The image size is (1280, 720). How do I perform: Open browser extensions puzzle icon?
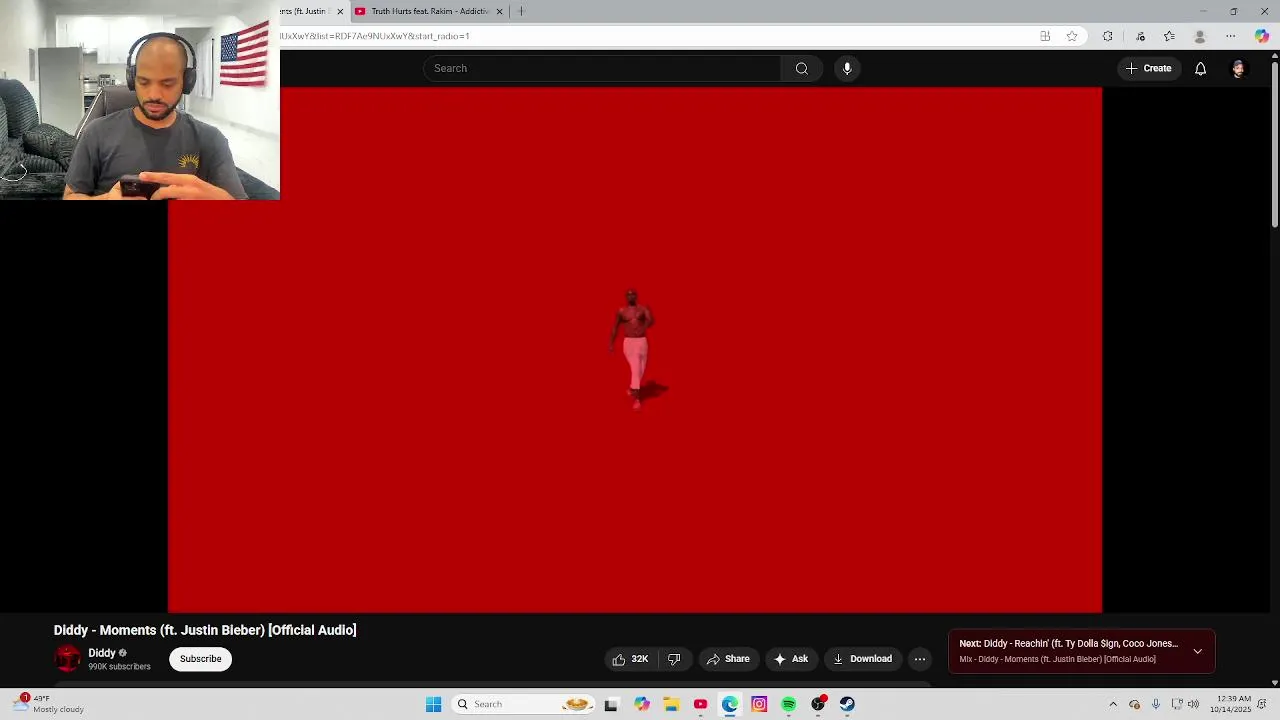pyautogui.click(x=1107, y=36)
